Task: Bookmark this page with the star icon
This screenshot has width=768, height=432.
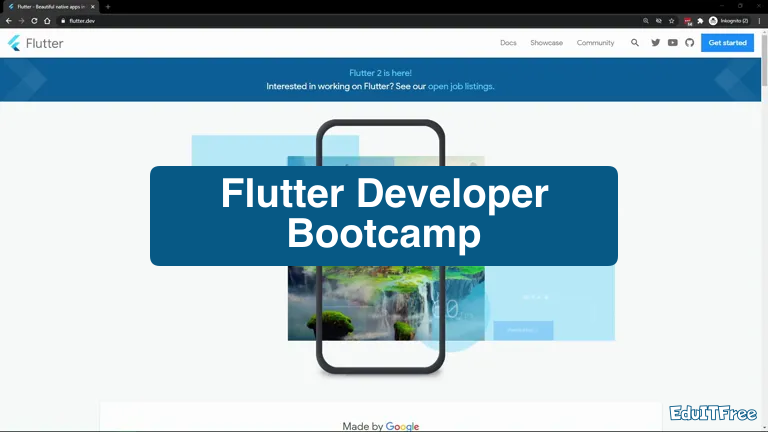Action: point(672,21)
